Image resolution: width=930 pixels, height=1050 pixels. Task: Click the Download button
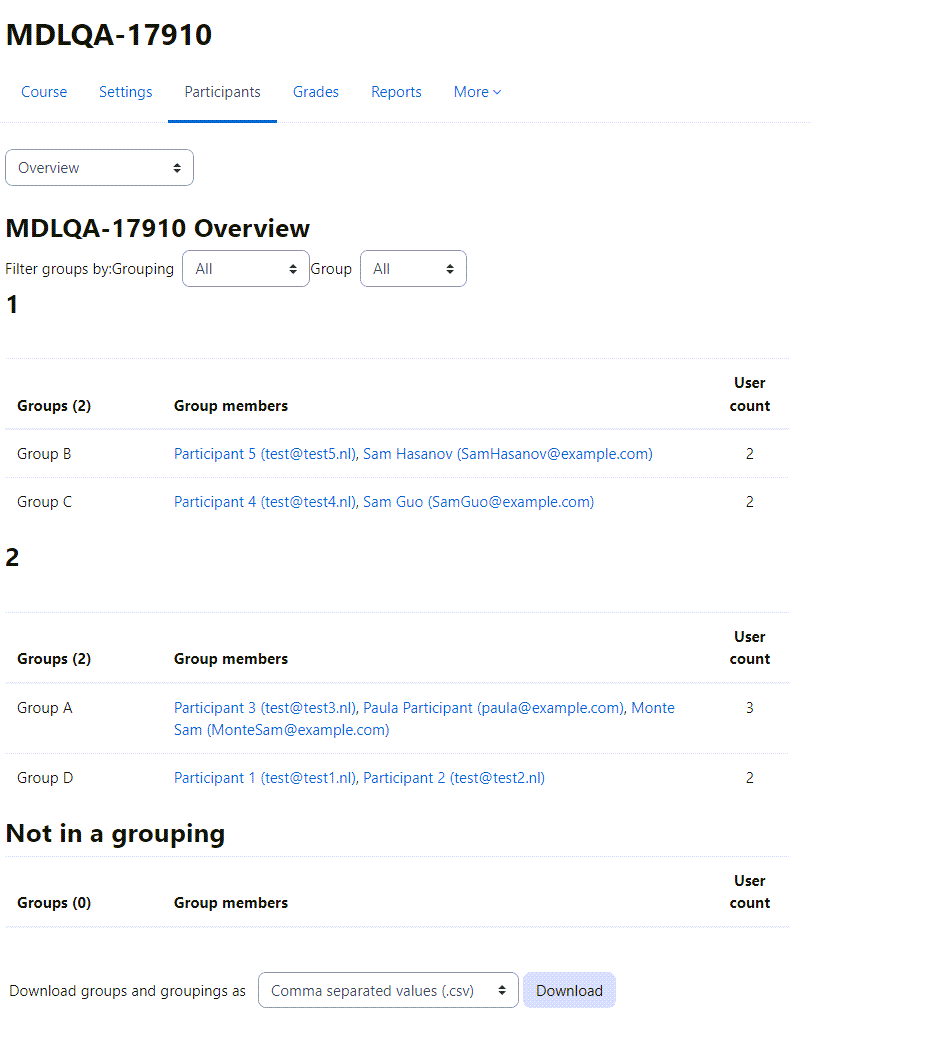click(569, 990)
